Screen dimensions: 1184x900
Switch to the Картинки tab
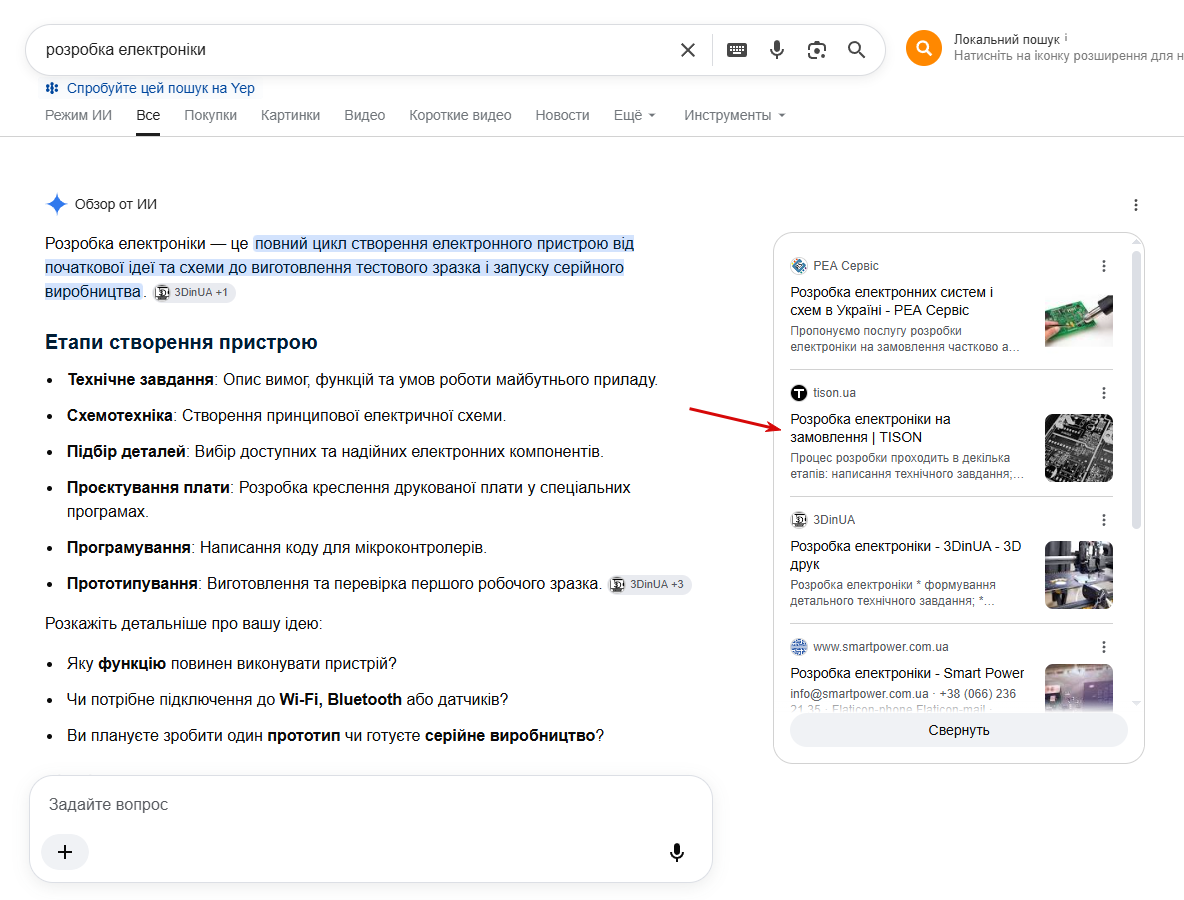pos(290,116)
